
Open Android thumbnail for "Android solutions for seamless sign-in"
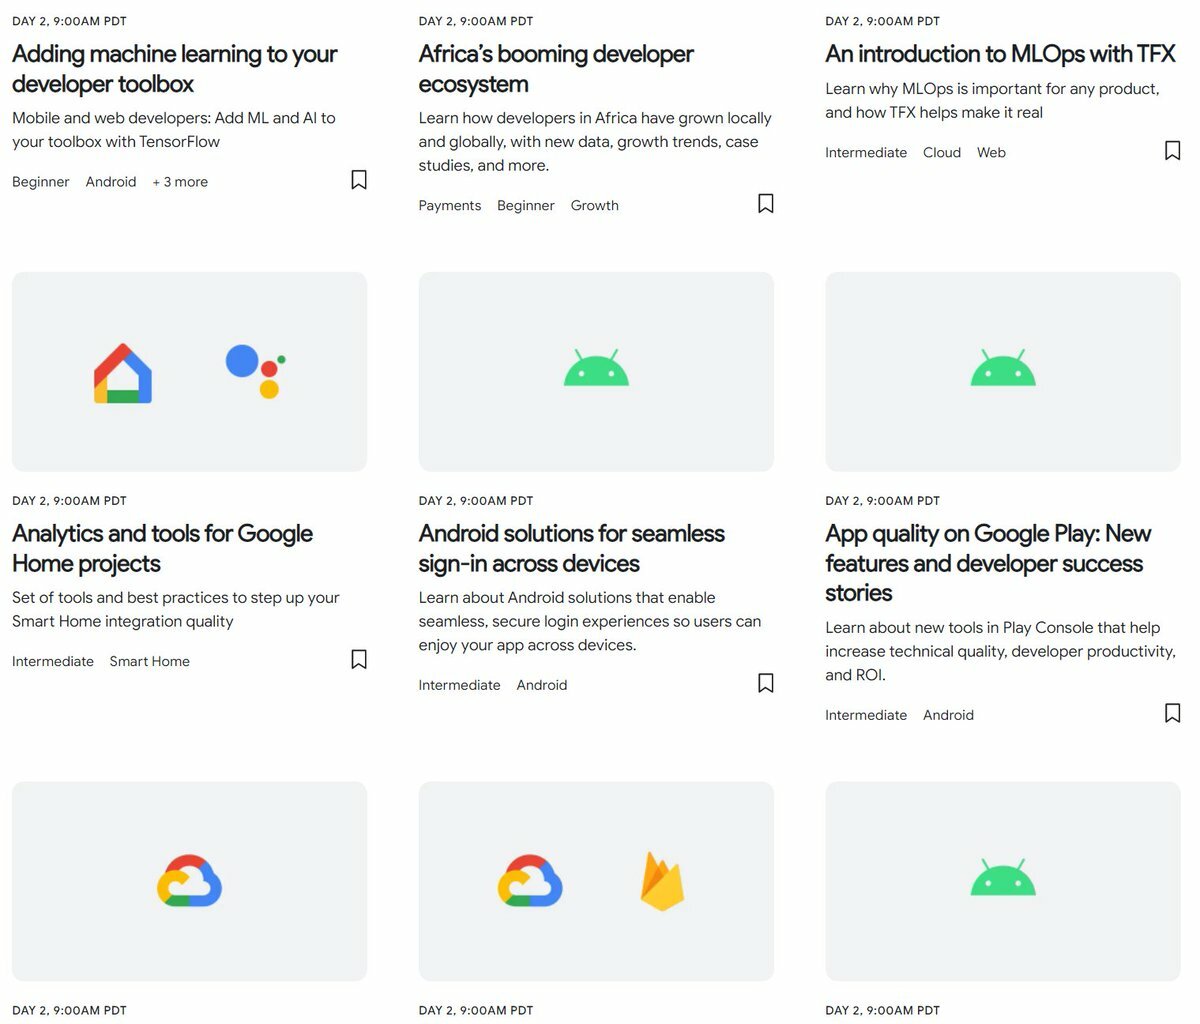point(596,371)
